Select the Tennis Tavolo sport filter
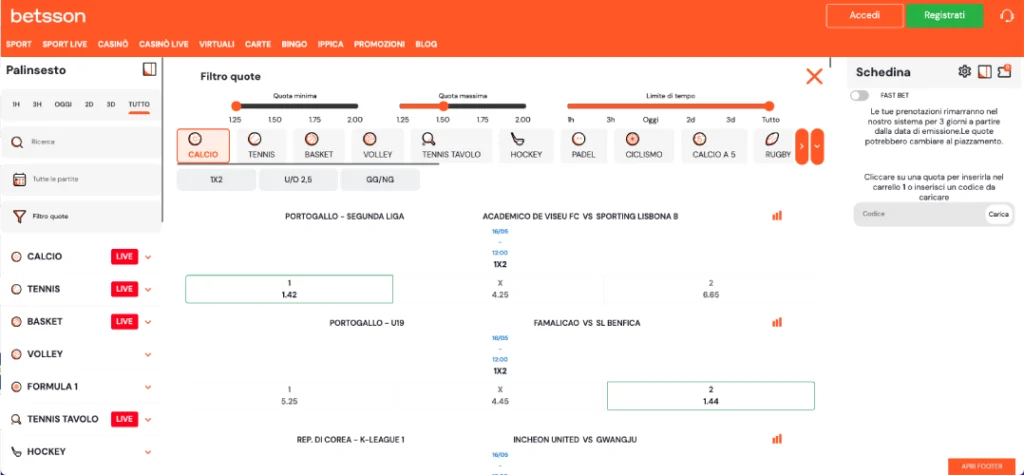Screen dimensions: 1024x475 451,146
